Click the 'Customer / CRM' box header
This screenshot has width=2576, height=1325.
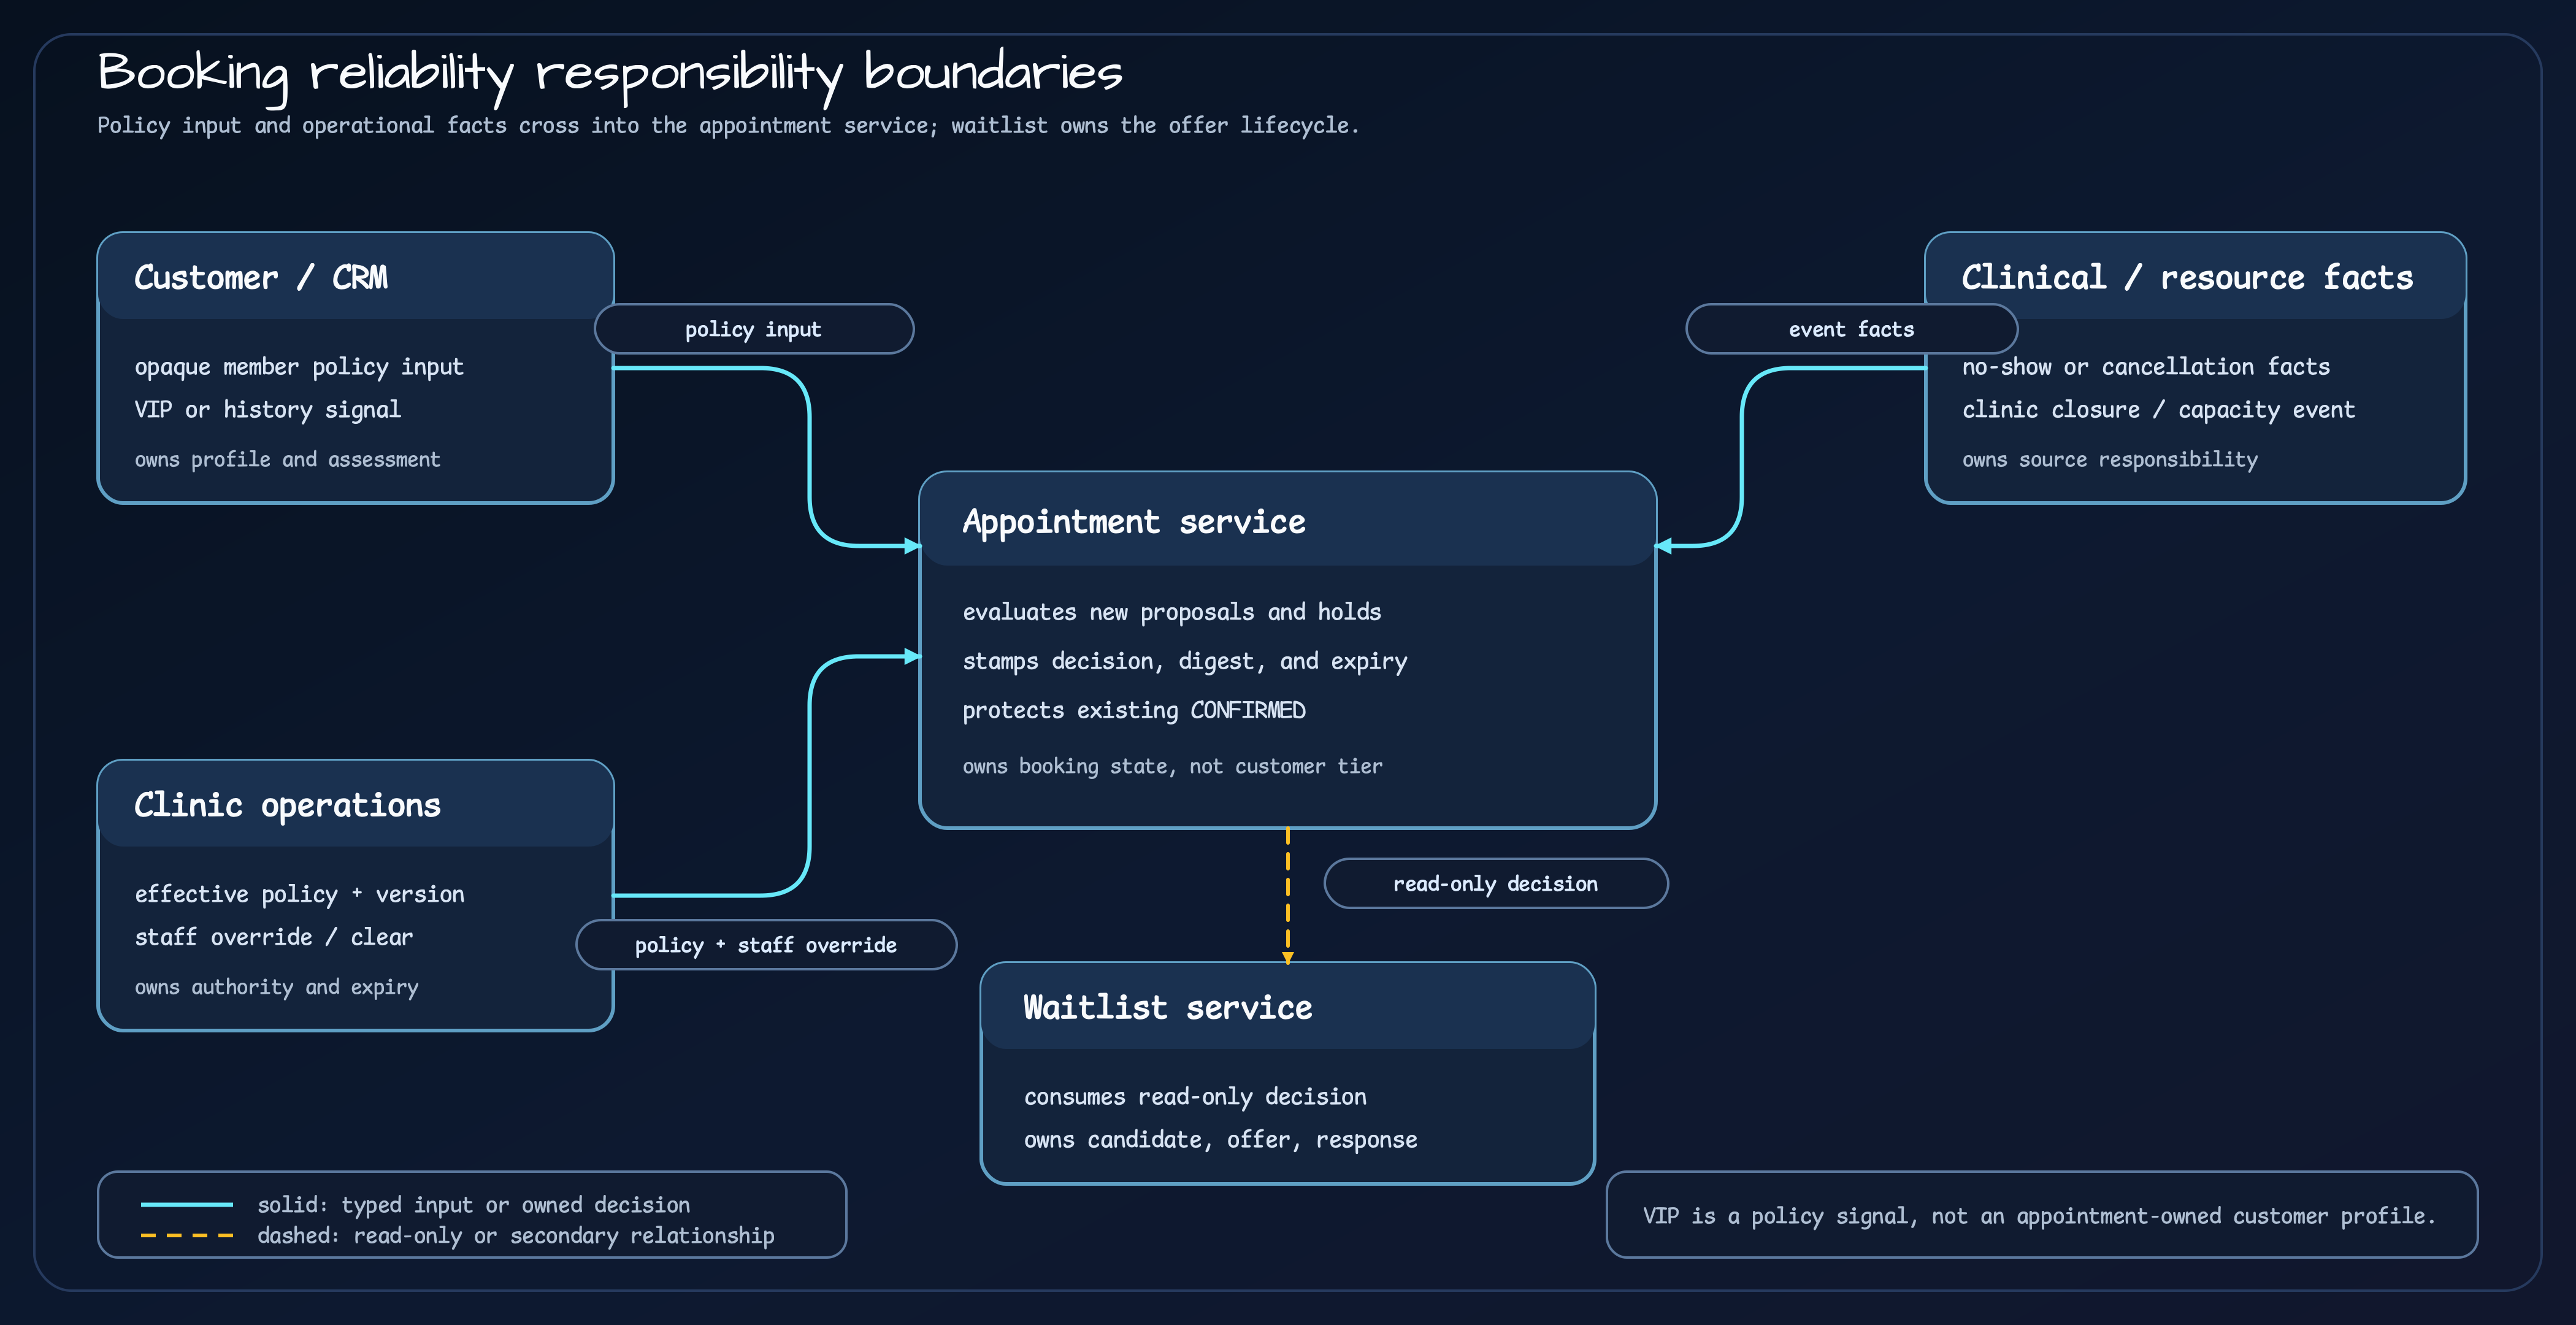[x=356, y=277]
